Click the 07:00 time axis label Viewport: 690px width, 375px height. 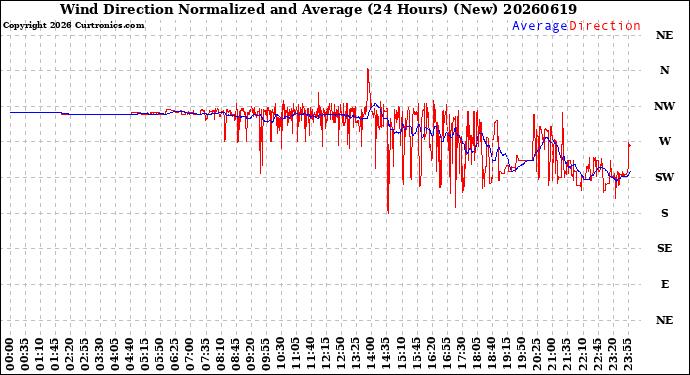pyautogui.click(x=190, y=355)
